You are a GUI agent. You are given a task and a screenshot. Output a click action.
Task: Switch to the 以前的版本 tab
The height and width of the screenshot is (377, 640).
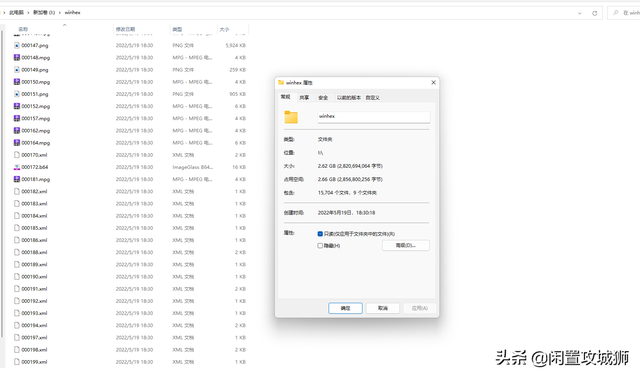pos(349,98)
